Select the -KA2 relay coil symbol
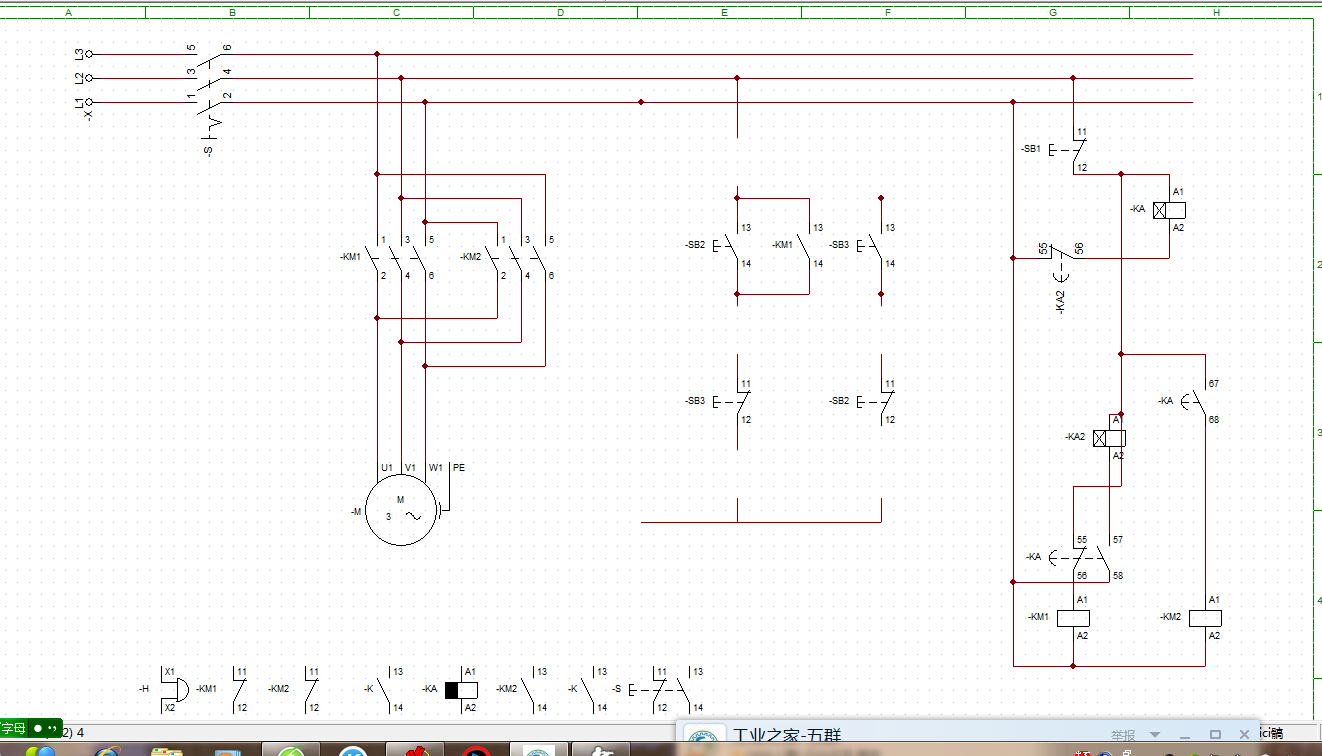The image size is (1322, 756). (x=1110, y=438)
